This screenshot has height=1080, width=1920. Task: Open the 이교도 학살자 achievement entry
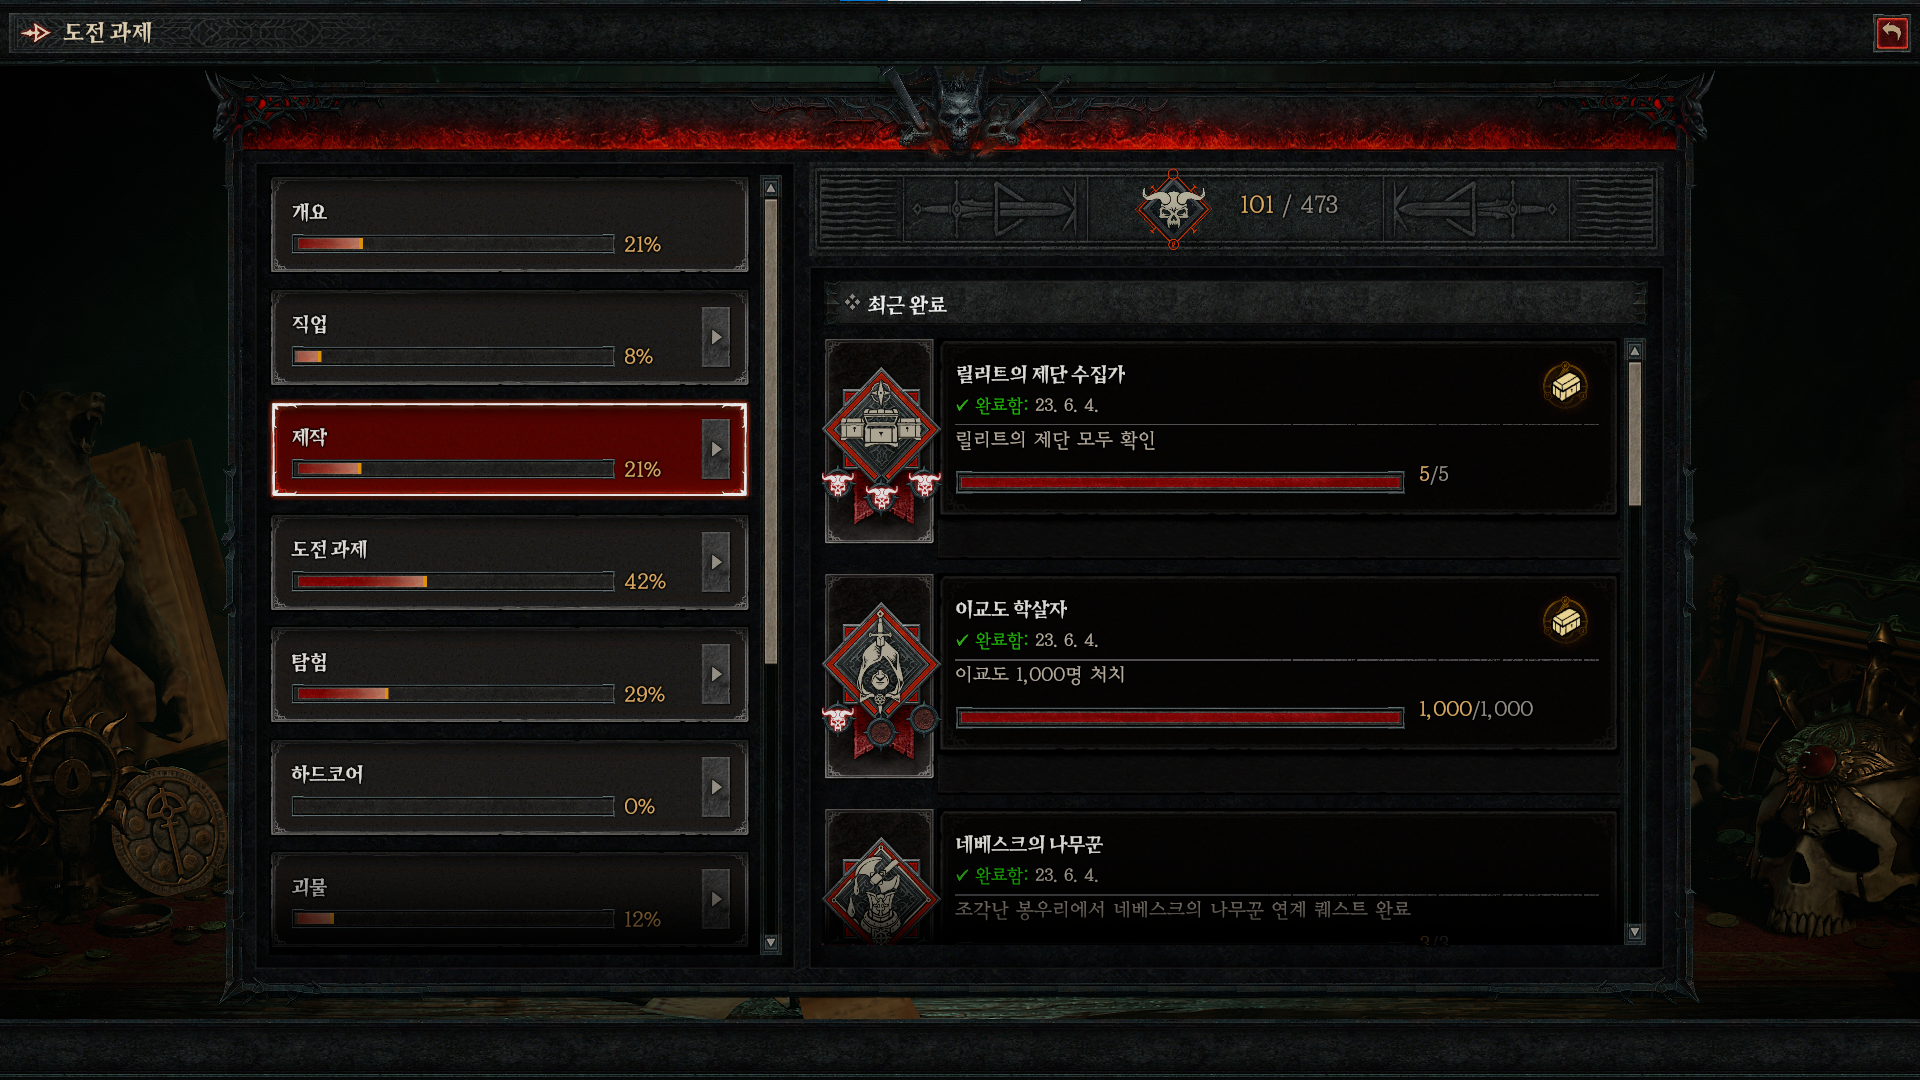tap(1279, 663)
